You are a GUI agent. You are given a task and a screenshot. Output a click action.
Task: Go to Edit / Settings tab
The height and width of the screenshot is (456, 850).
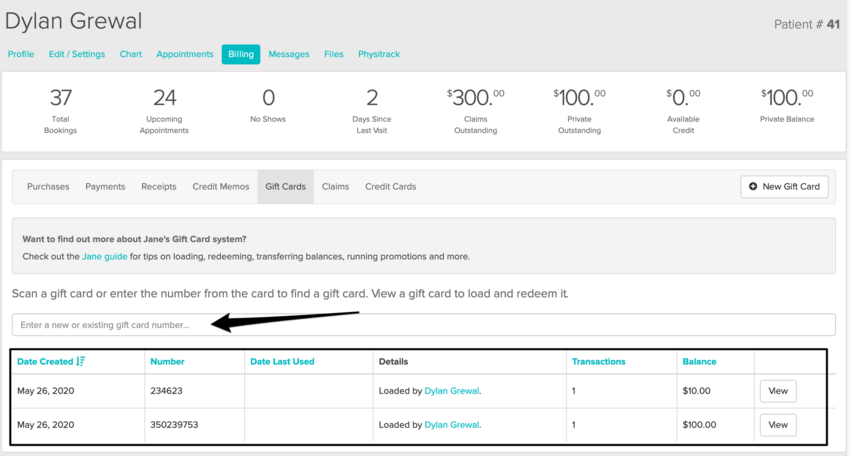77,54
